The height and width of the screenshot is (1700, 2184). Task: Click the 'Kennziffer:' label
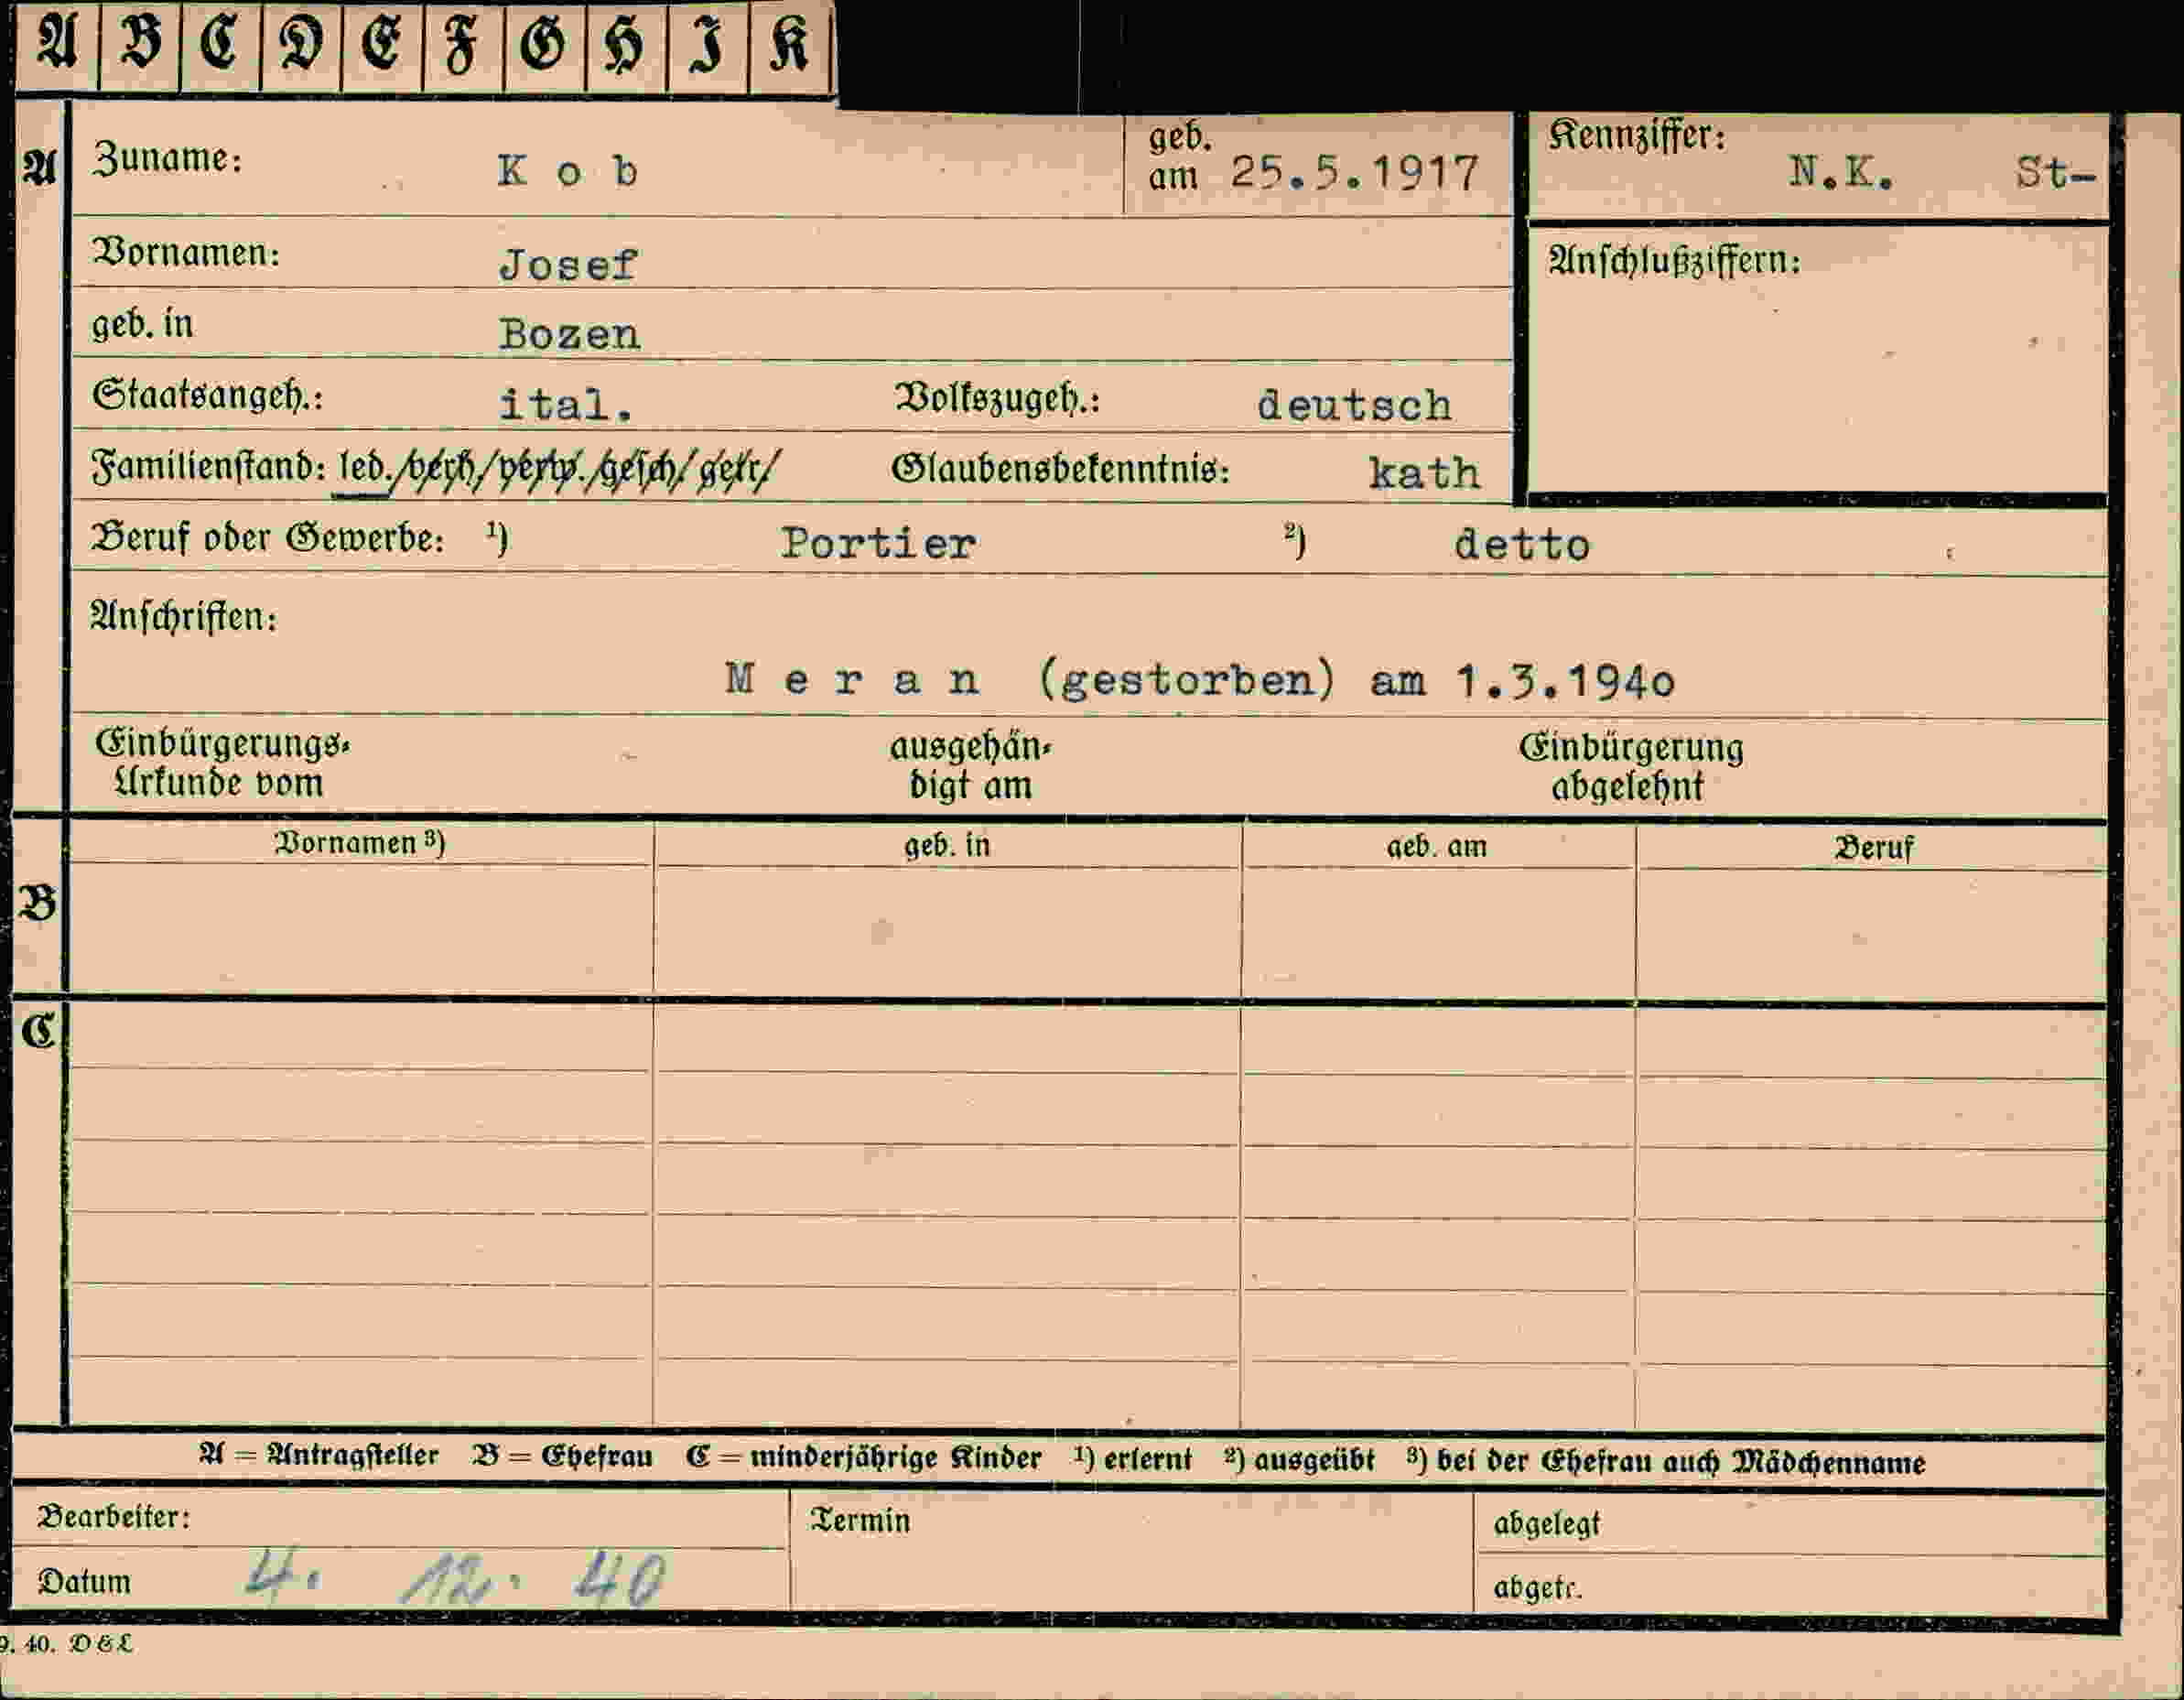point(1637,135)
